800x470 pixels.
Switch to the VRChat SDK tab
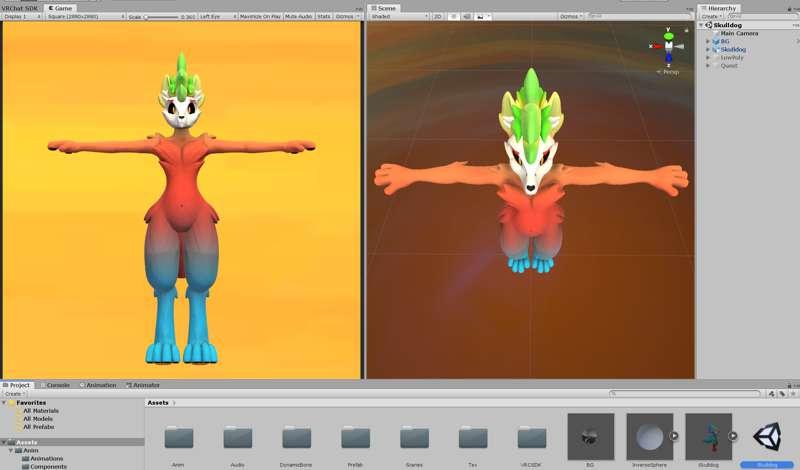pyautogui.click(x=20, y=8)
